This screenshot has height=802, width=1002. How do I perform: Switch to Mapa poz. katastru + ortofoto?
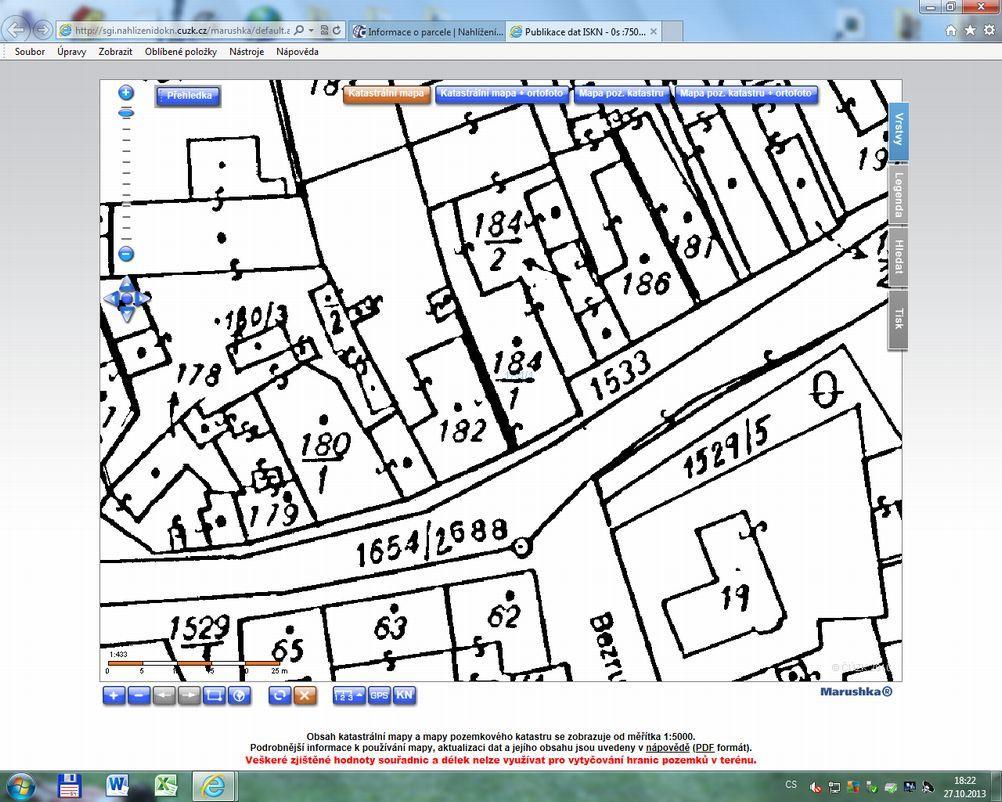[746, 94]
